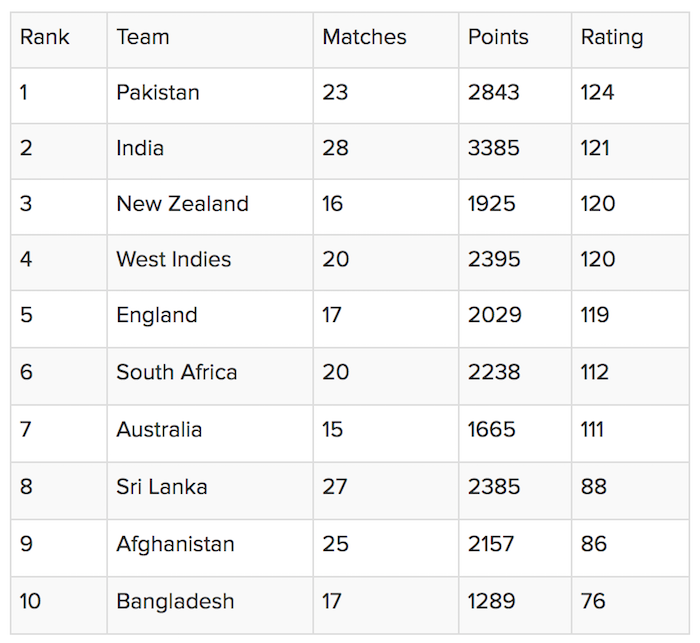Select the Afghanistan team cell
Image resolution: width=700 pixels, height=643 pixels.
pyautogui.click(x=175, y=545)
